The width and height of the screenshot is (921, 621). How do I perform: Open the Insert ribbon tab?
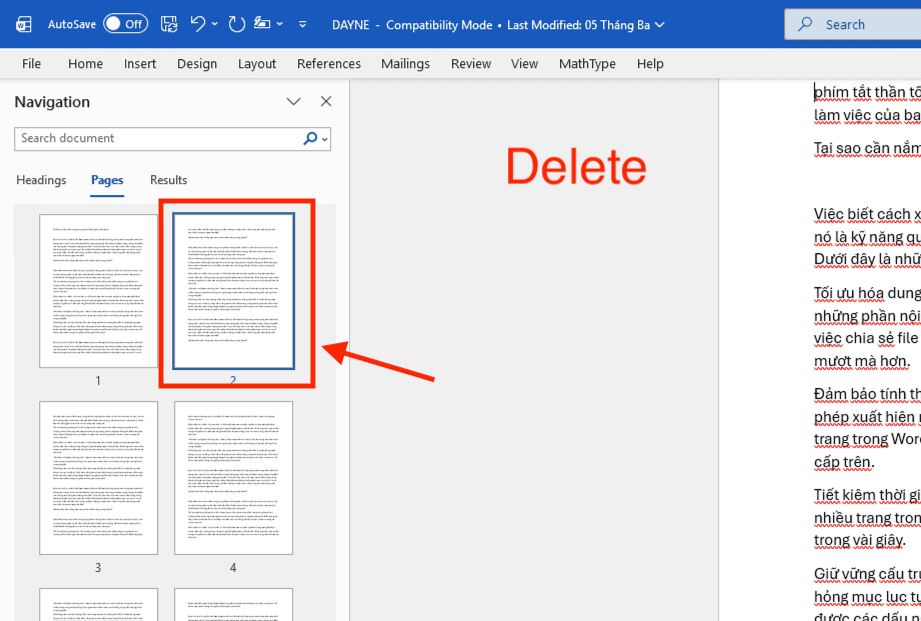pos(140,63)
